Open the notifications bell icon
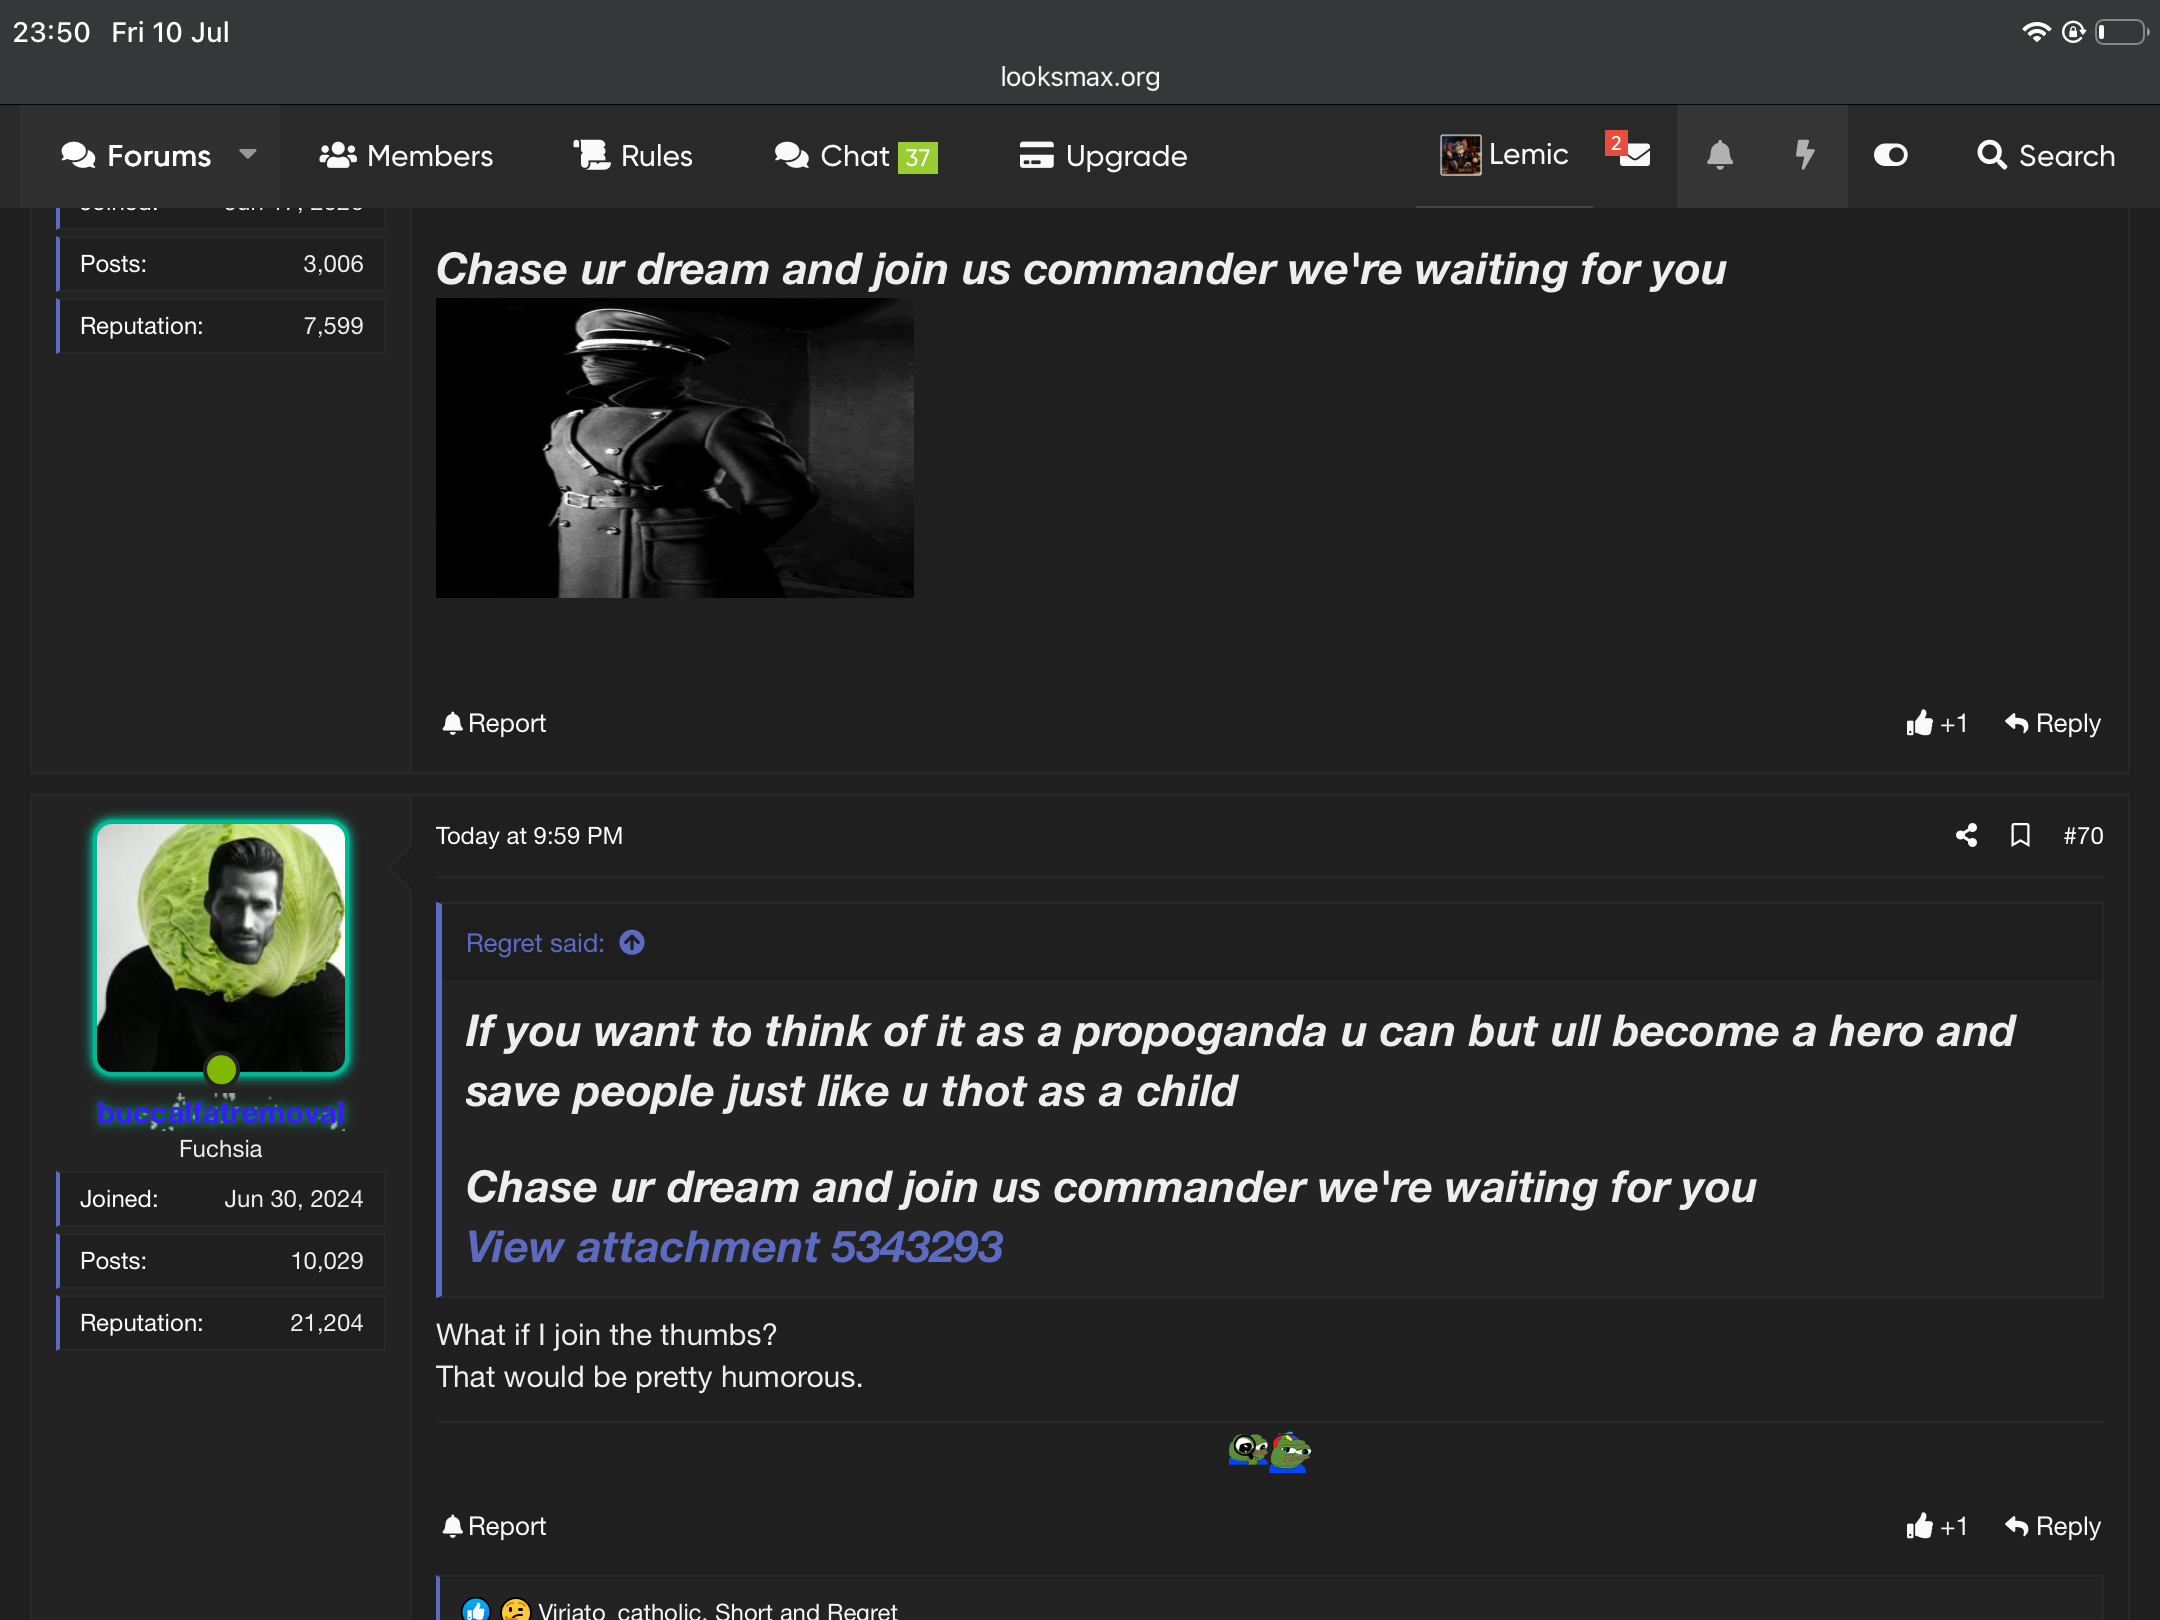 tap(1719, 155)
